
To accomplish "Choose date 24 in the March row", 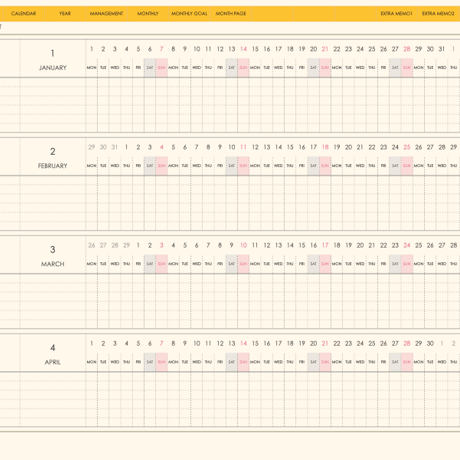I will 407,245.
